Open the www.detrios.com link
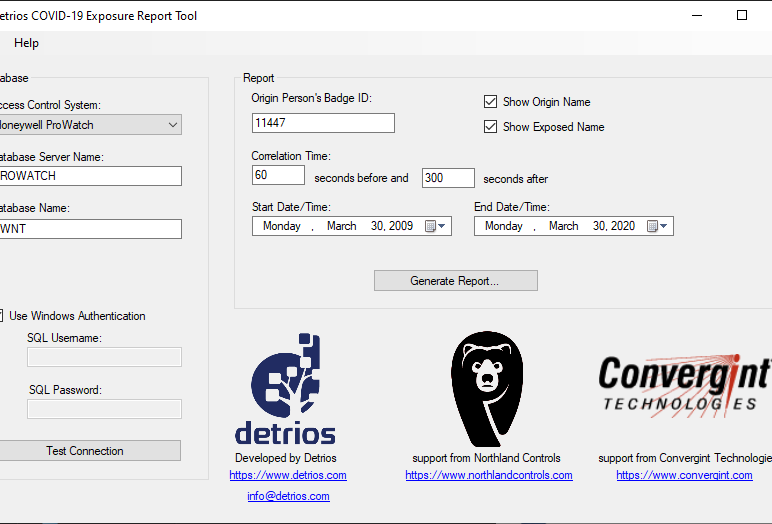 (x=288, y=475)
